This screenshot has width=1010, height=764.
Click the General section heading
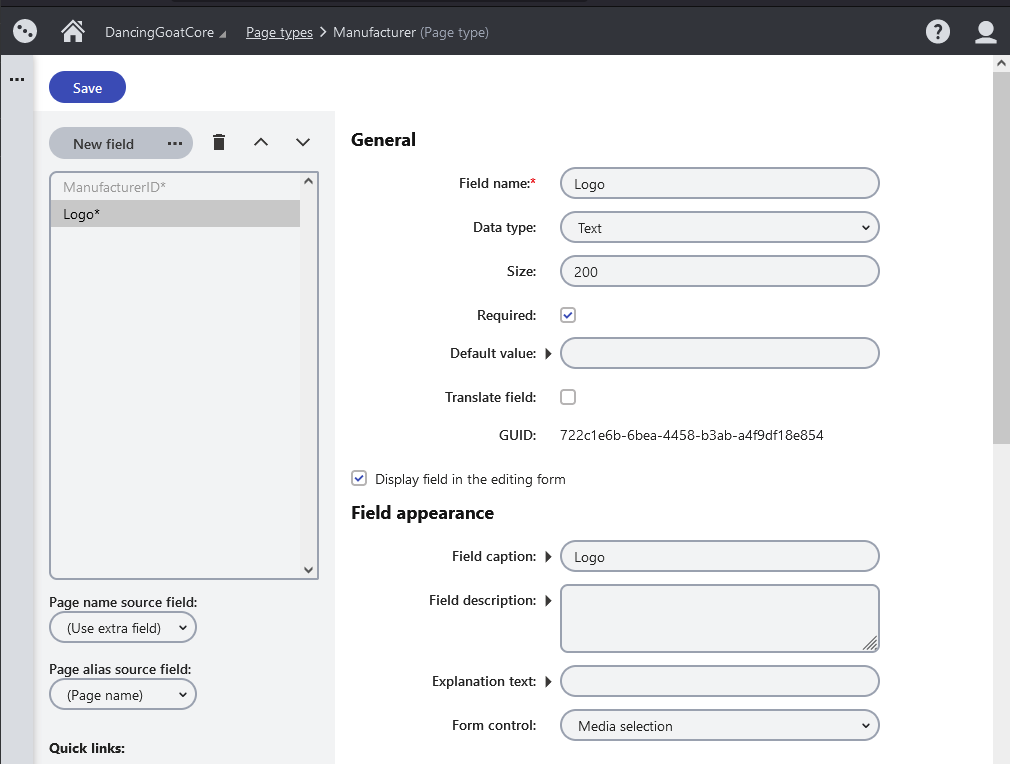pos(383,140)
